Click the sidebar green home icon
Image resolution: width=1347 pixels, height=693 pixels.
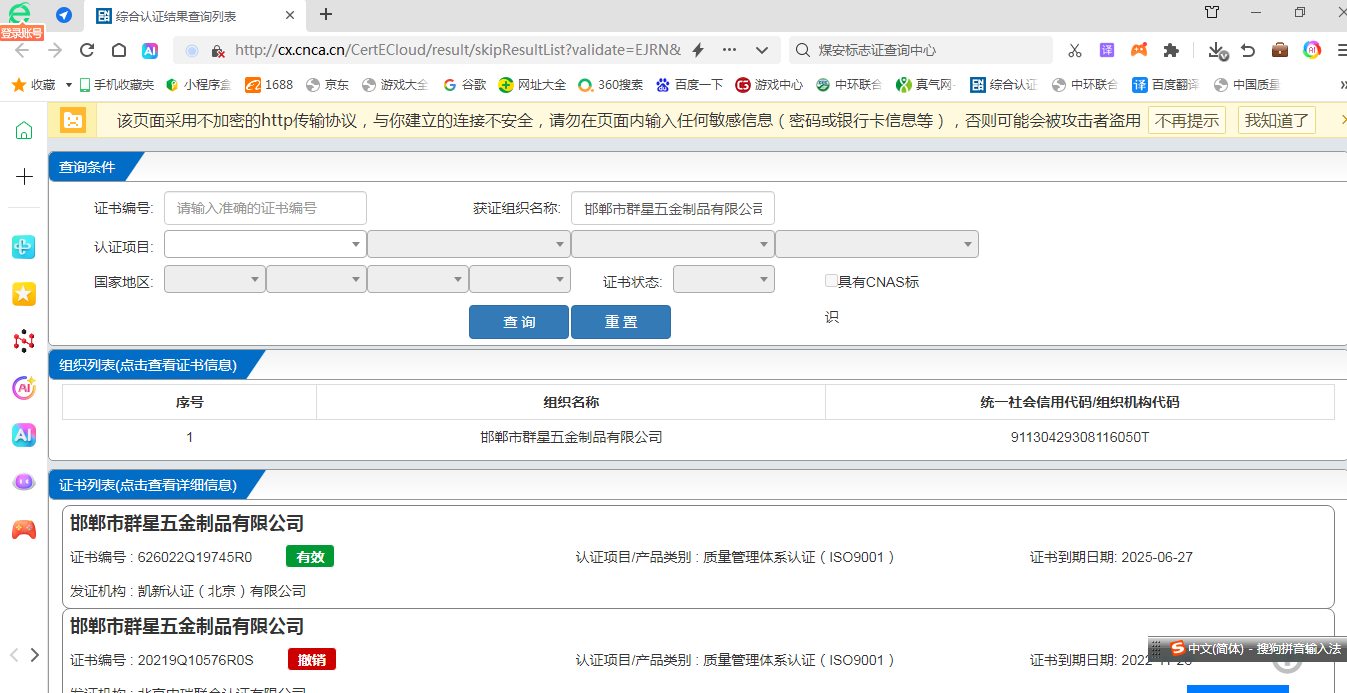pos(24,130)
